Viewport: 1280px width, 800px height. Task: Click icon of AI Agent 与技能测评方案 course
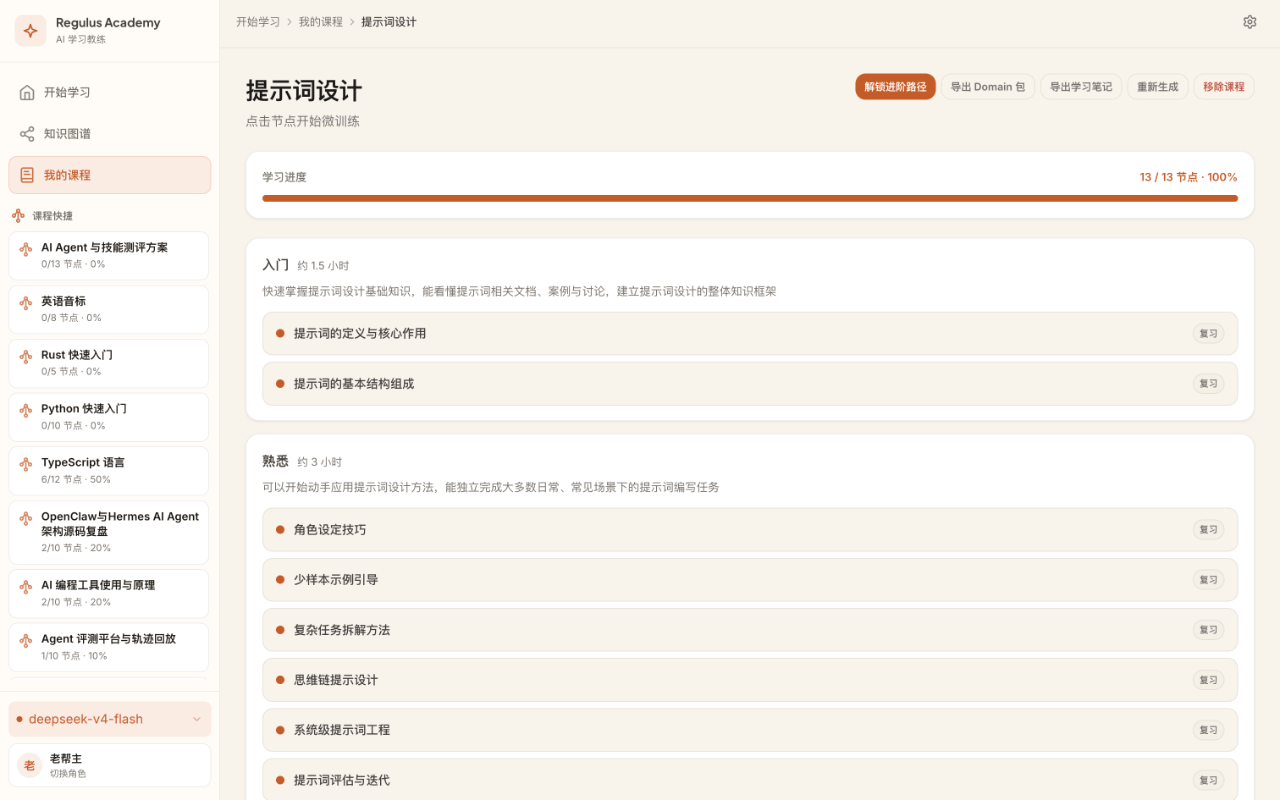click(x=26, y=249)
